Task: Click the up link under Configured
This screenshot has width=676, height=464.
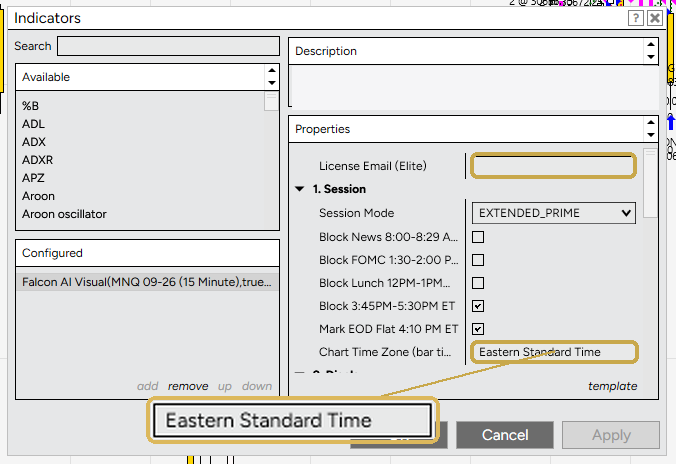Action: pyautogui.click(x=225, y=386)
